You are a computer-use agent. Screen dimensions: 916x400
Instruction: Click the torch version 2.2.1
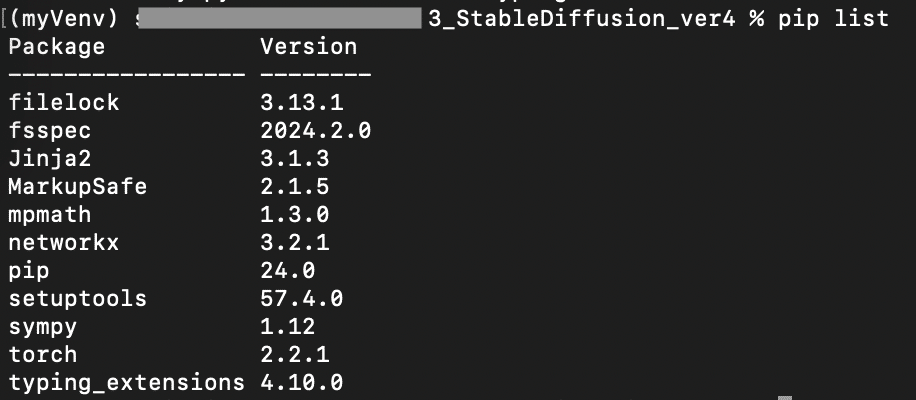295,354
